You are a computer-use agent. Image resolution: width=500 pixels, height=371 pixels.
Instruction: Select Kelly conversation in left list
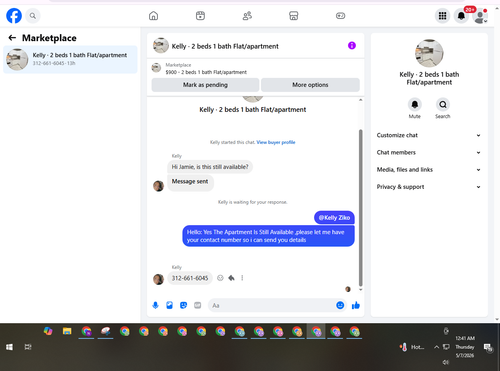click(70, 59)
